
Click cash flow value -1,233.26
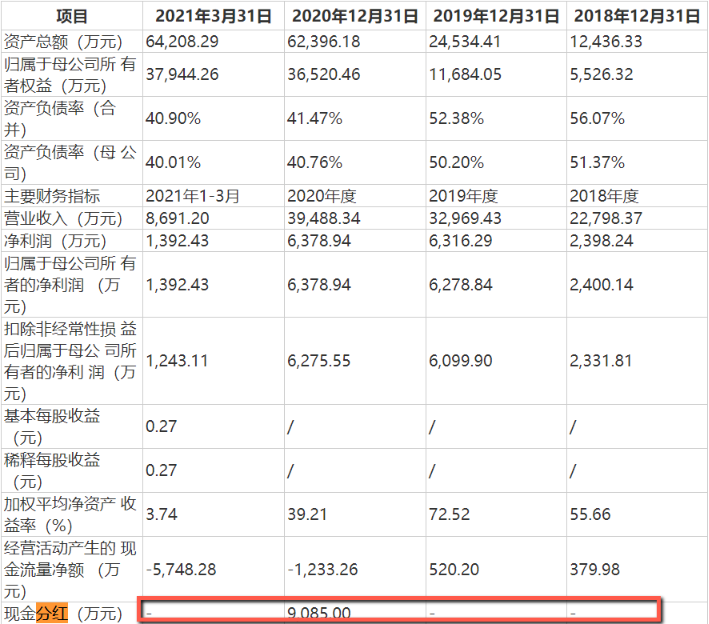(323, 570)
